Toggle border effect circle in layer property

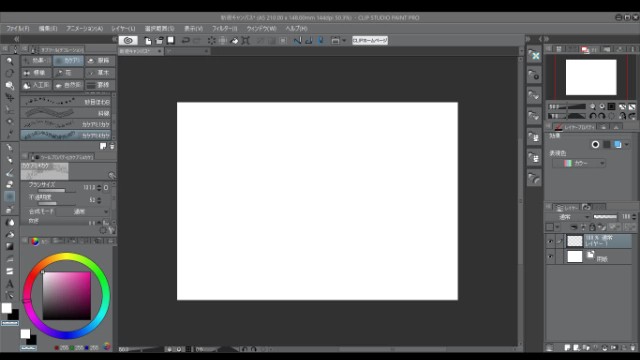[595, 144]
